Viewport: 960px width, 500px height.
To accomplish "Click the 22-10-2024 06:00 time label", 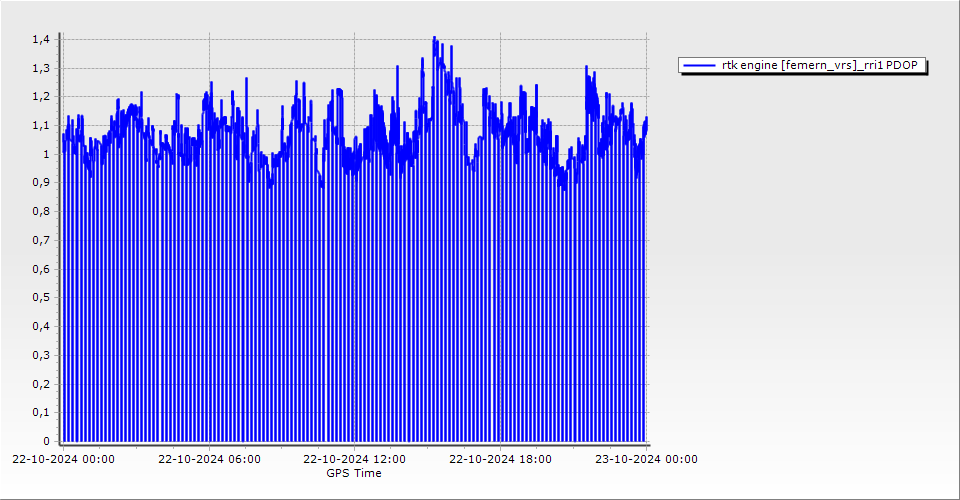I will (210, 460).
